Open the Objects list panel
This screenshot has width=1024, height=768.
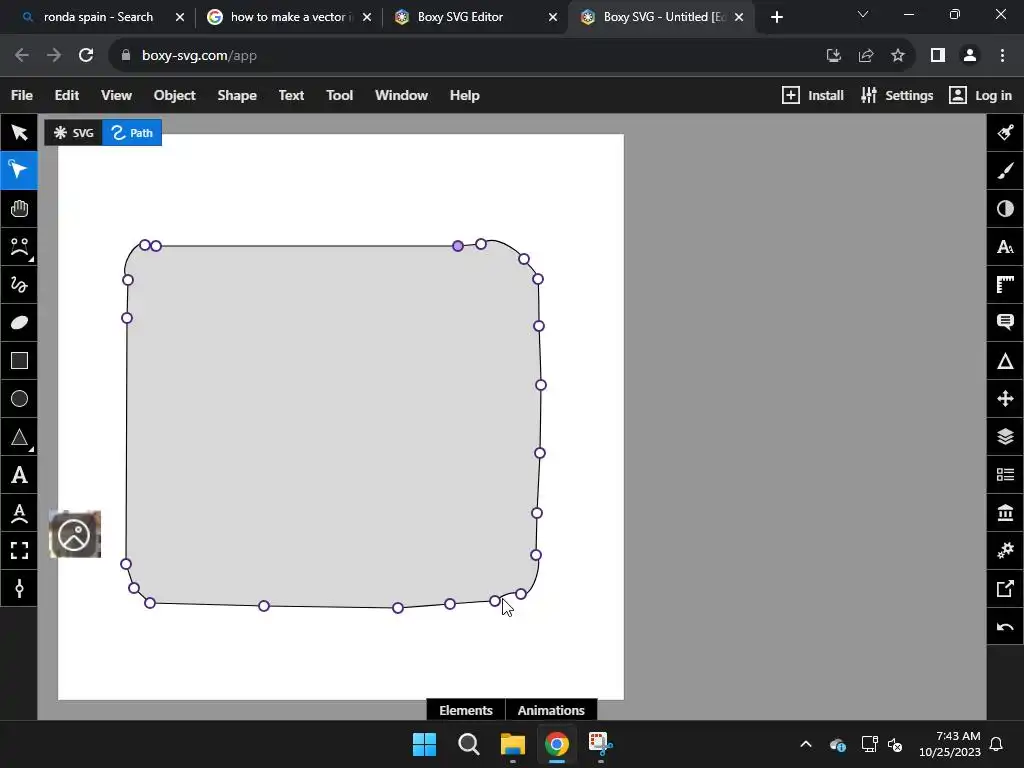tap(1005, 475)
